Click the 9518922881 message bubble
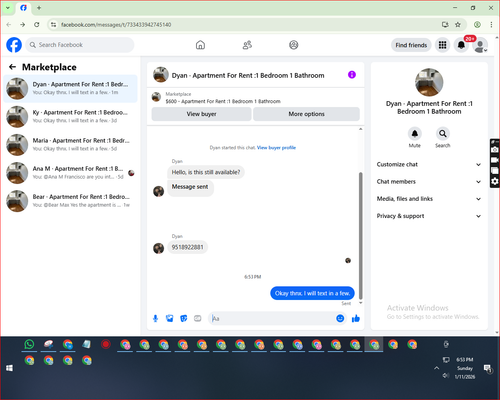Screen dimensions: 500x400 pos(188,247)
